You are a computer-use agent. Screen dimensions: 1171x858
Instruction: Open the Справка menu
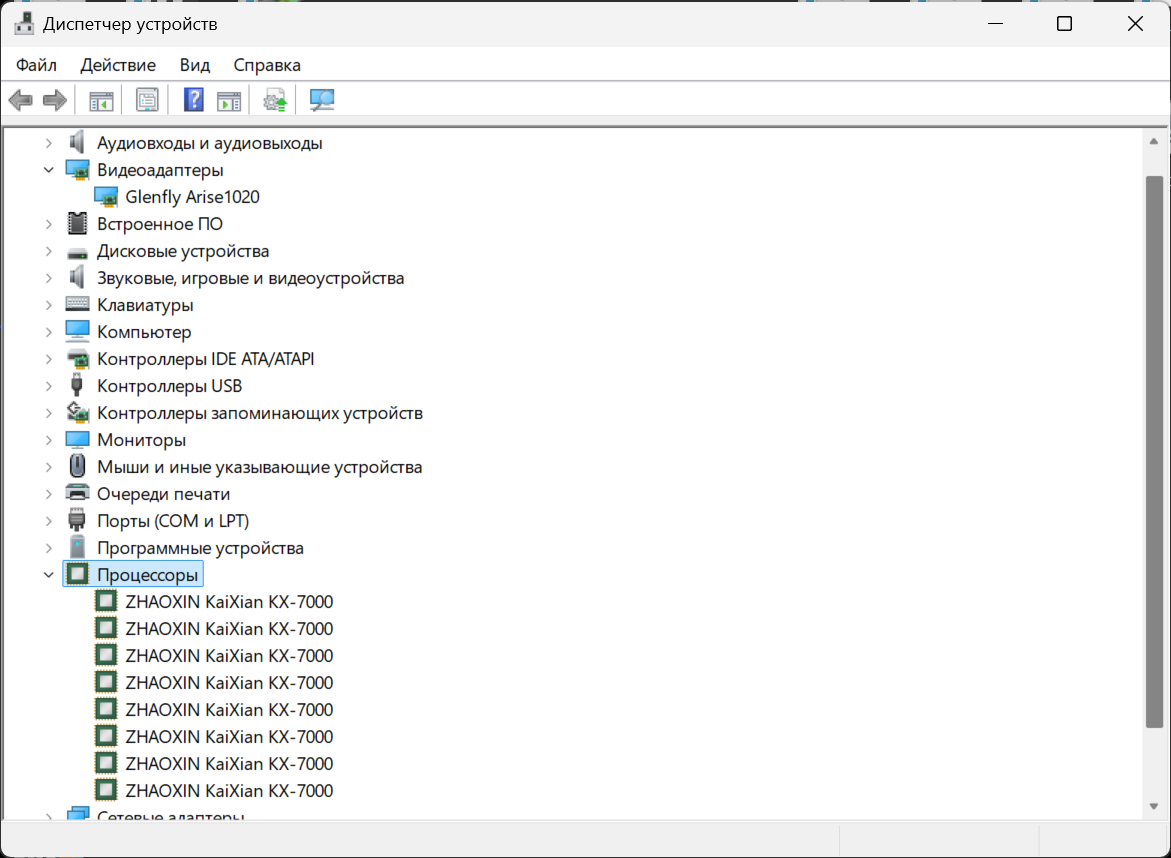point(267,65)
